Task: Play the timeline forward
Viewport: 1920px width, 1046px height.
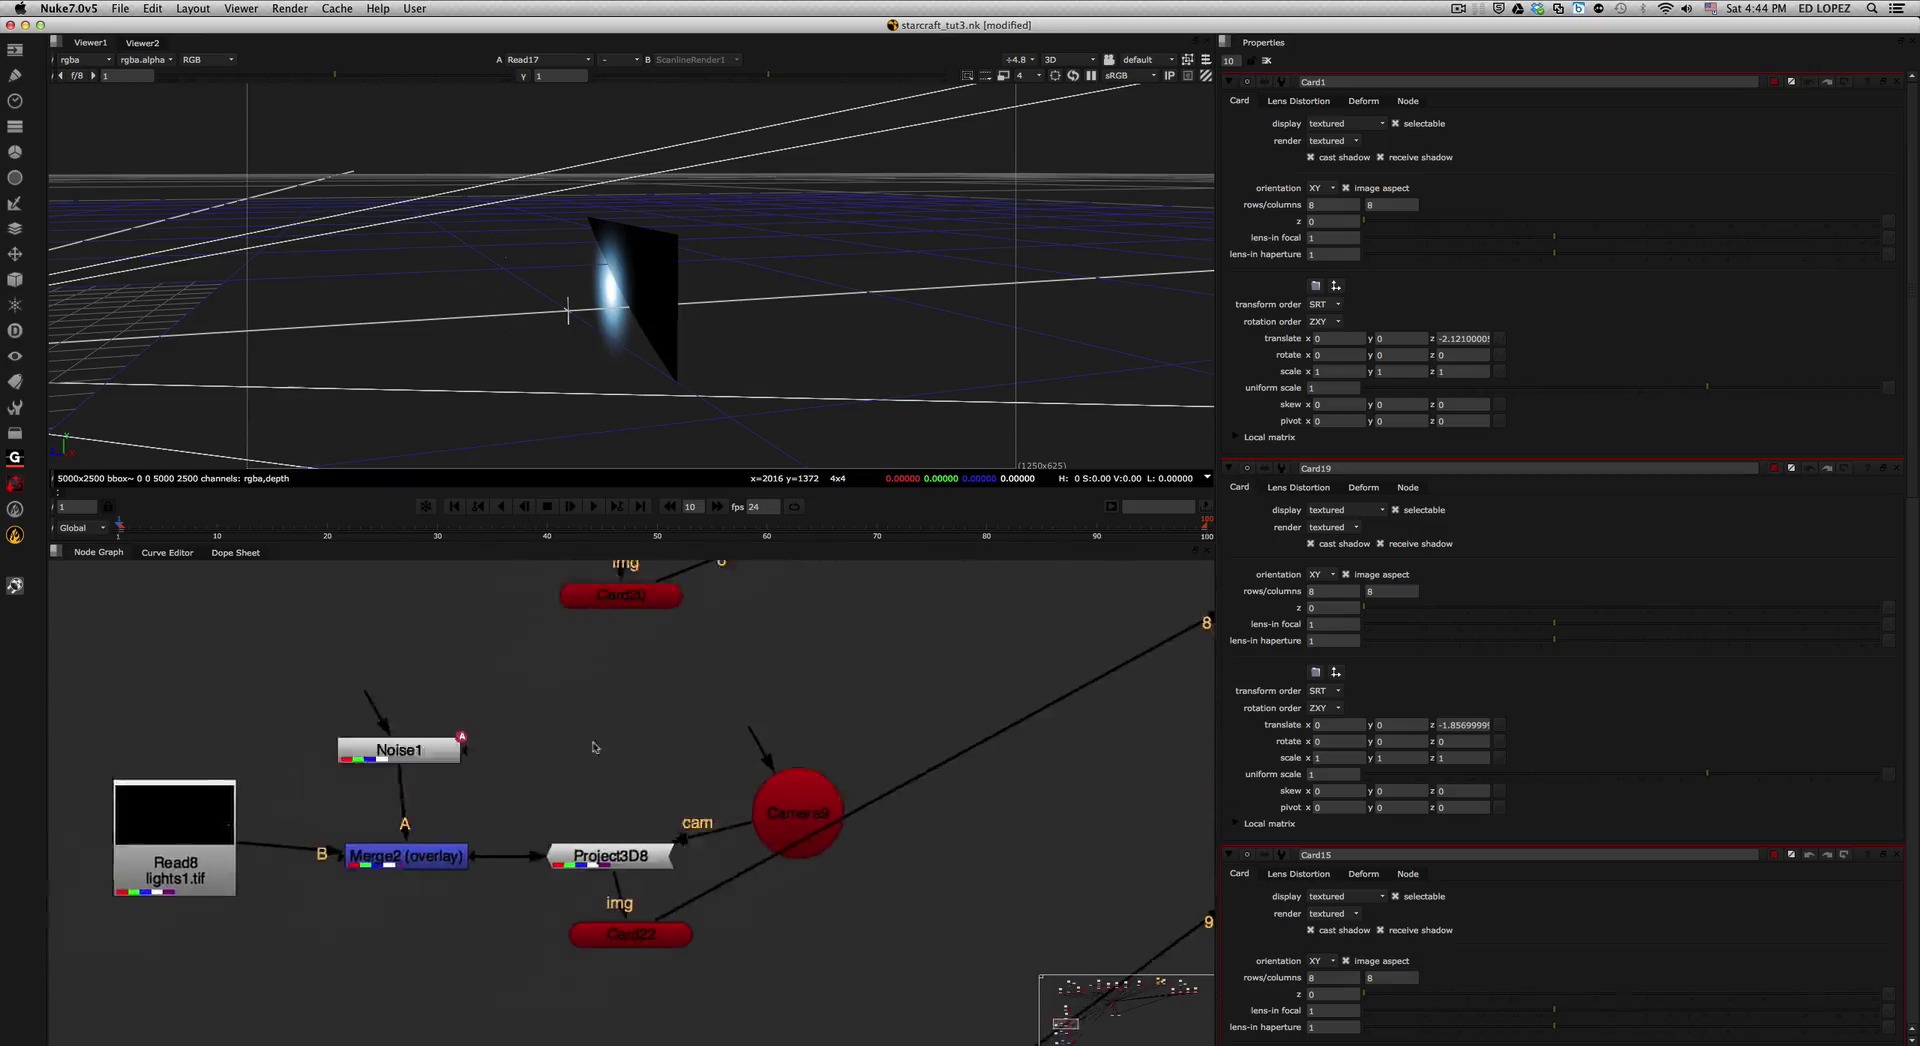Action: [594, 506]
